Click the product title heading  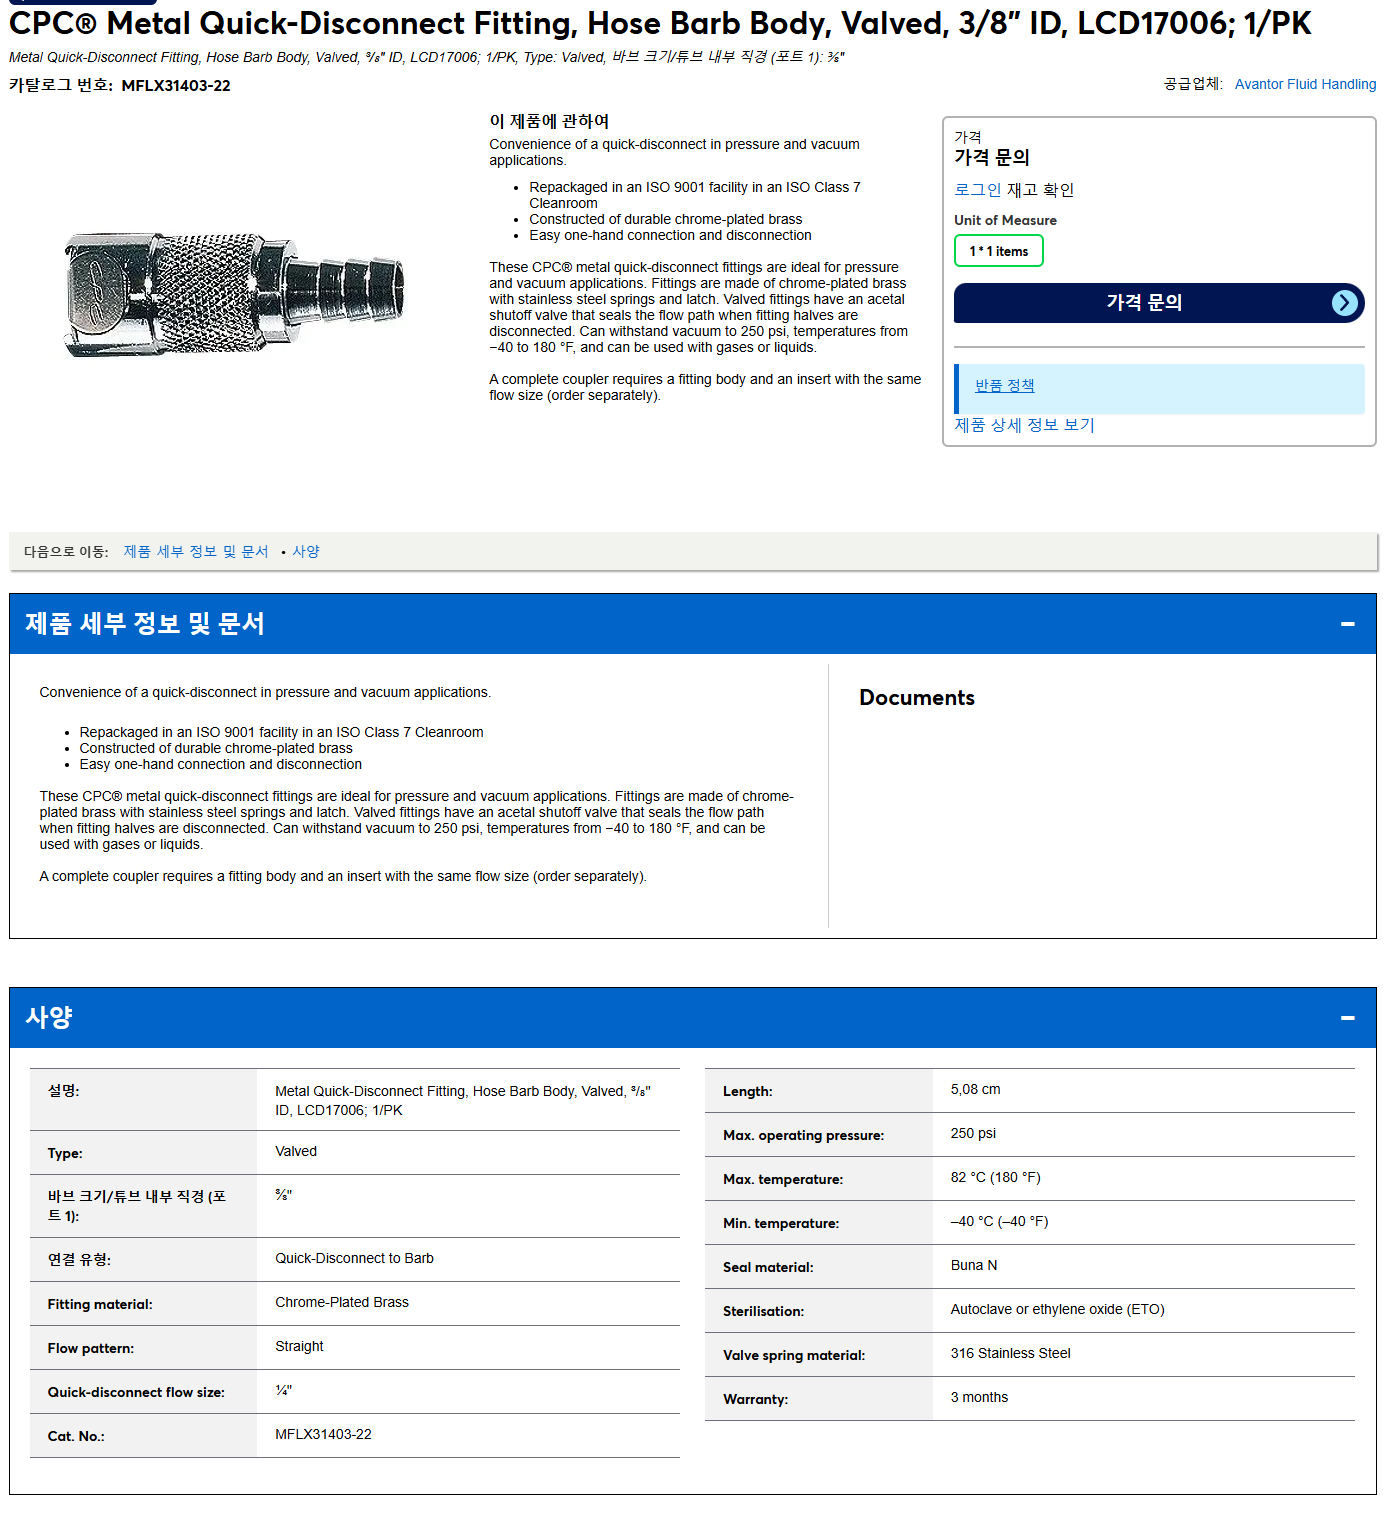pos(660,22)
